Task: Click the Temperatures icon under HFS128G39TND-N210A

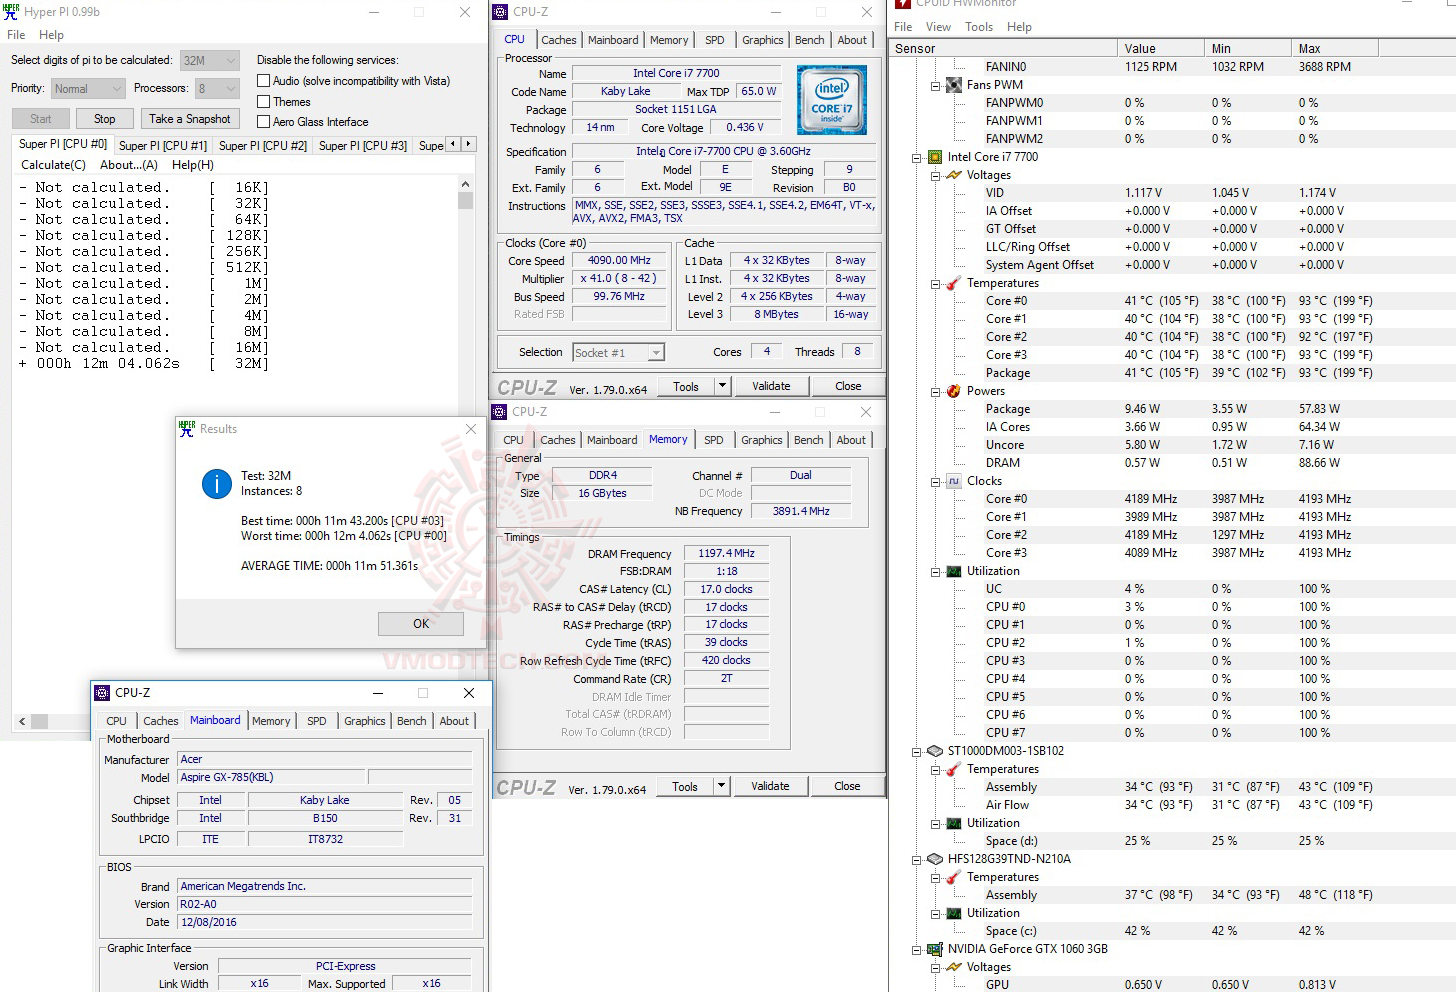Action: 953,877
